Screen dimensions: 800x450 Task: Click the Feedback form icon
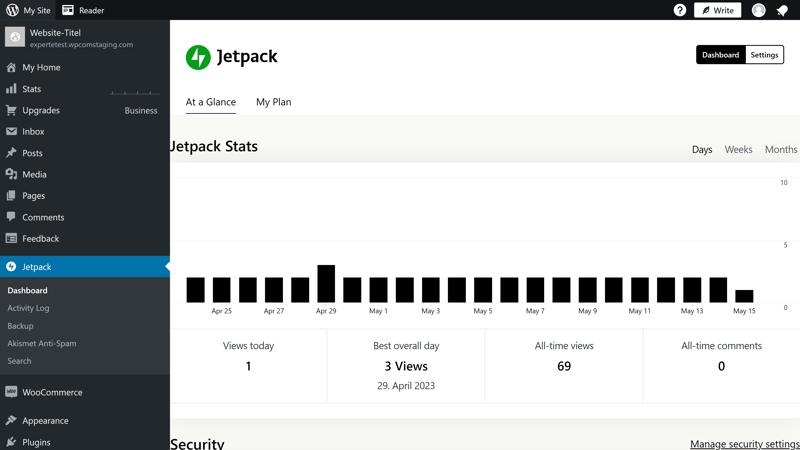click(x=11, y=238)
